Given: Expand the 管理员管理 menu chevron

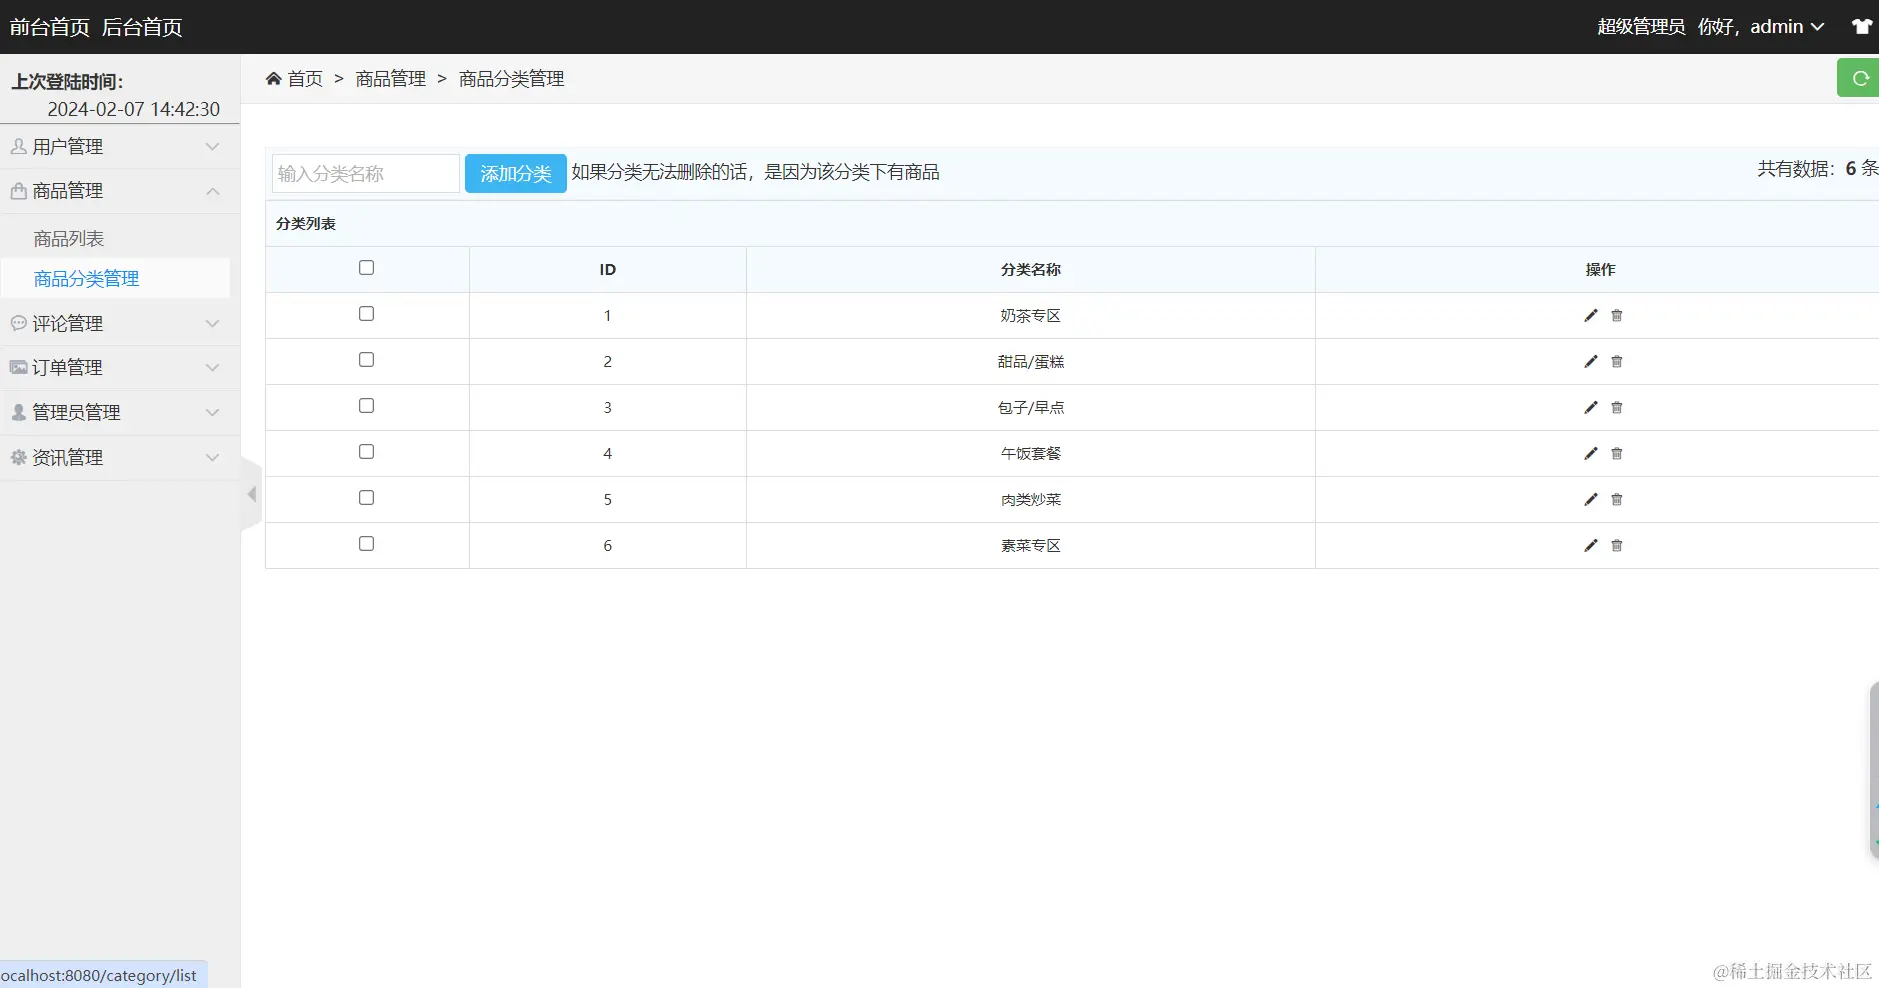Looking at the screenshot, I should pyautogui.click(x=212, y=413).
